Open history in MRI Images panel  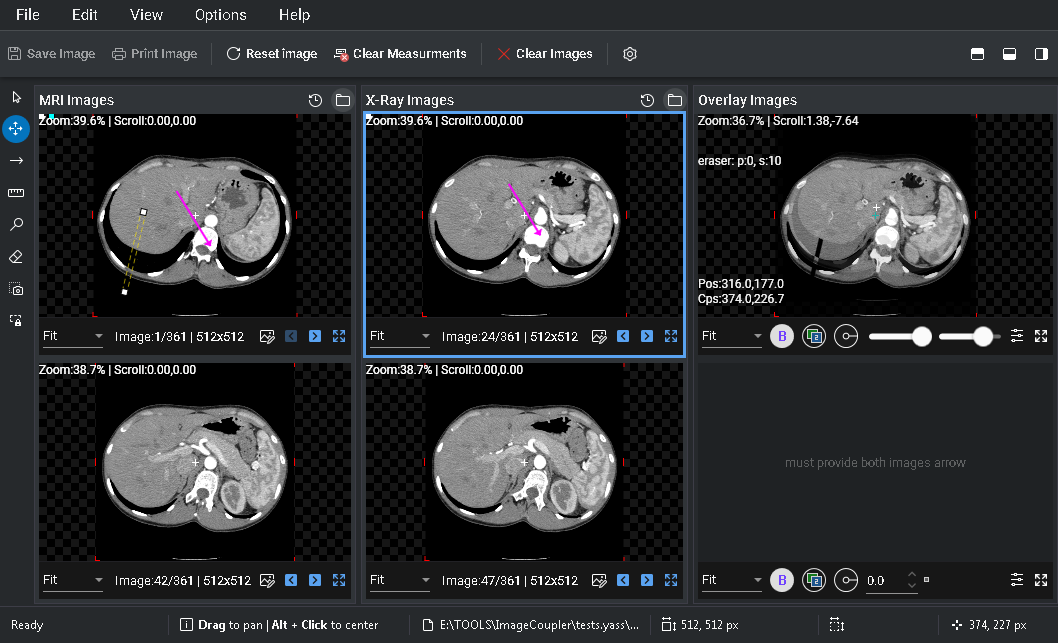[x=315, y=101]
